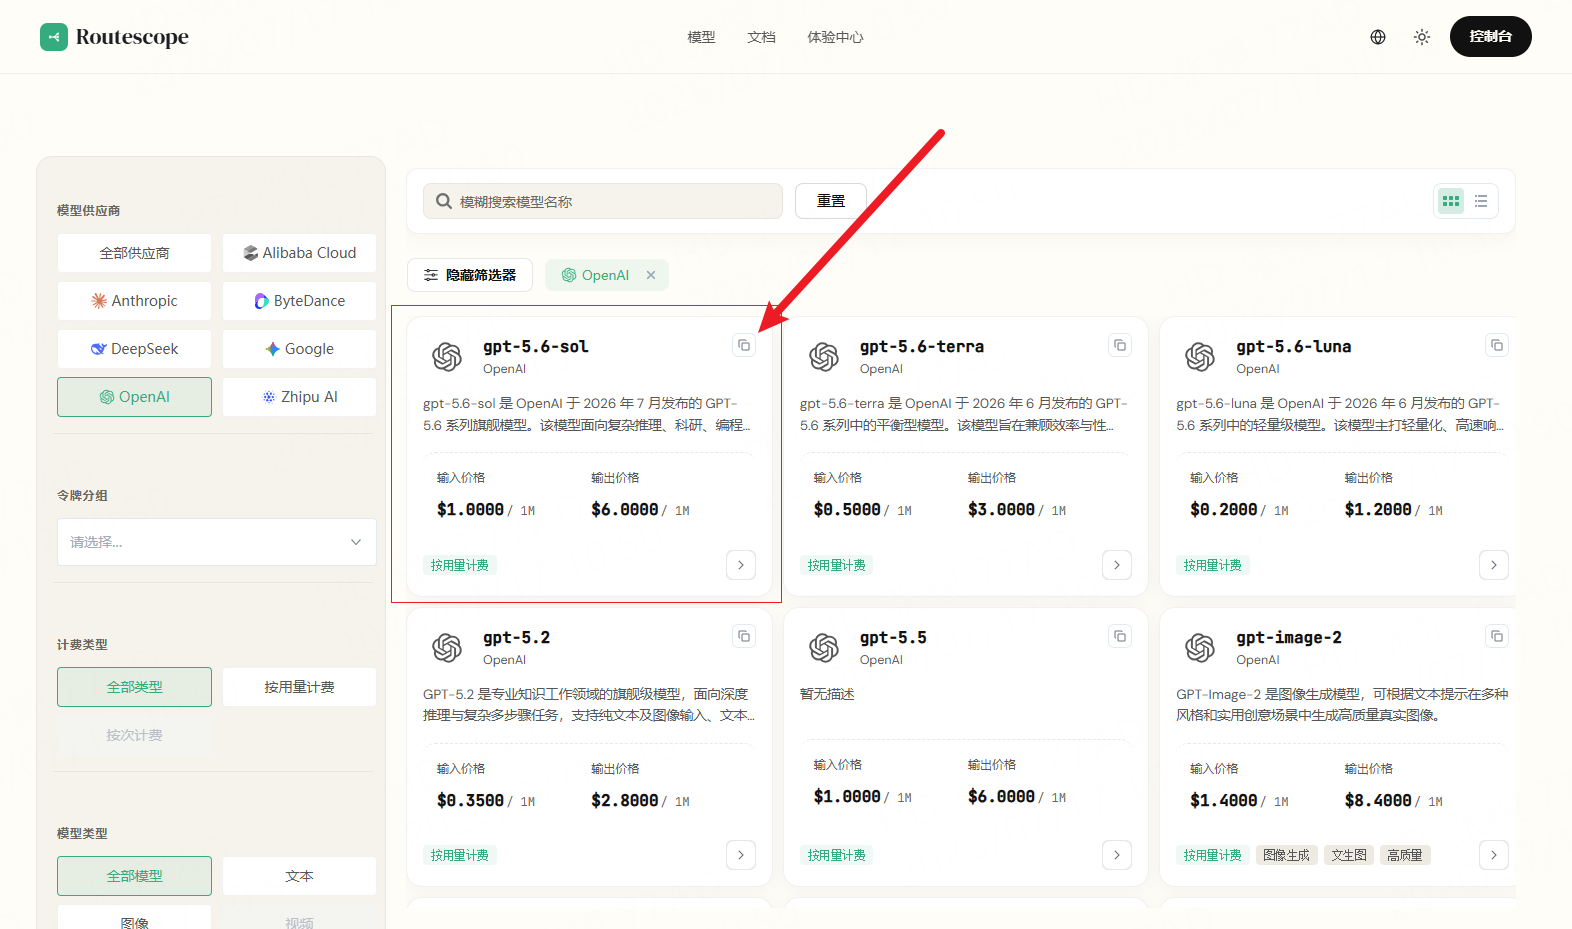Image resolution: width=1572 pixels, height=929 pixels.
Task: Click 按用量计费 tag on gpt-5.2 card
Action: (x=460, y=855)
